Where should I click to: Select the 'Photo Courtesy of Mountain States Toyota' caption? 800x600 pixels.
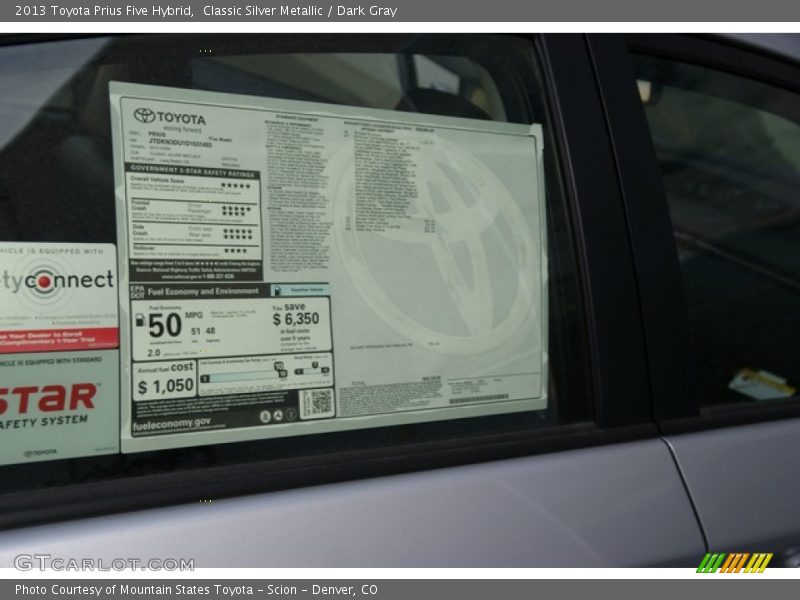(134, 590)
